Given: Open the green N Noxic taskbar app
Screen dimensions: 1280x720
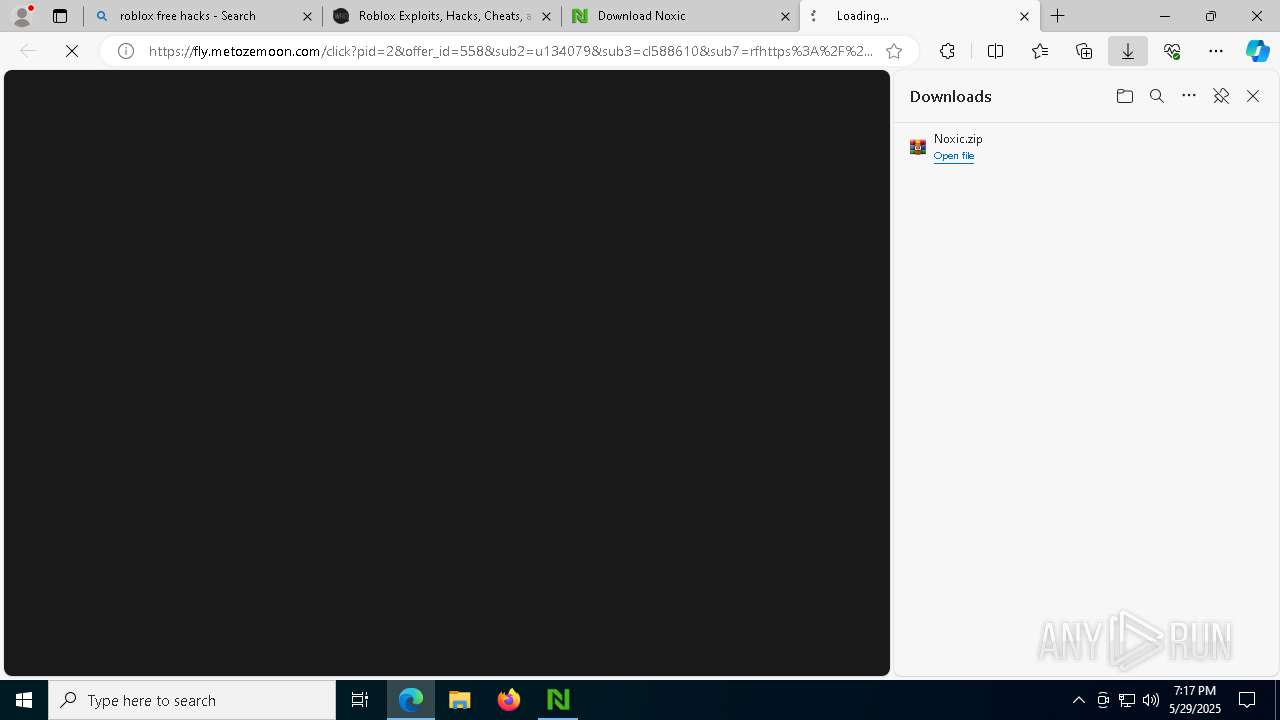Looking at the screenshot, I should coord(558,700).
